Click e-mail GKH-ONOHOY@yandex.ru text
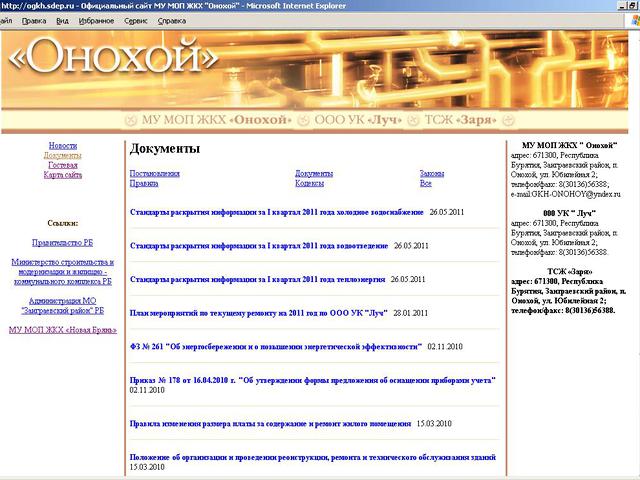640x480 pixels. pyautogui.click(x=565, y=194)
